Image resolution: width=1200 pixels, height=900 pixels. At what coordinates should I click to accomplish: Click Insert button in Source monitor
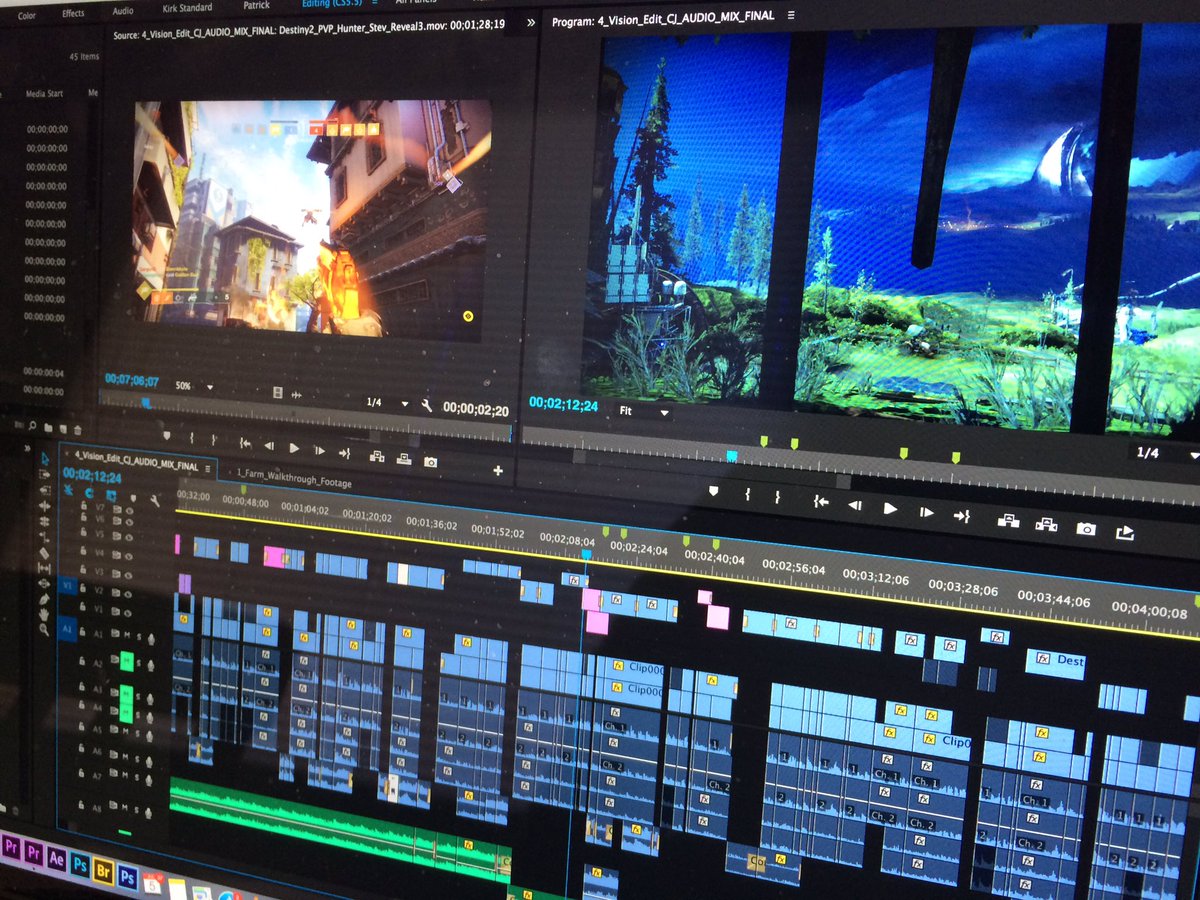click(377, 456)
